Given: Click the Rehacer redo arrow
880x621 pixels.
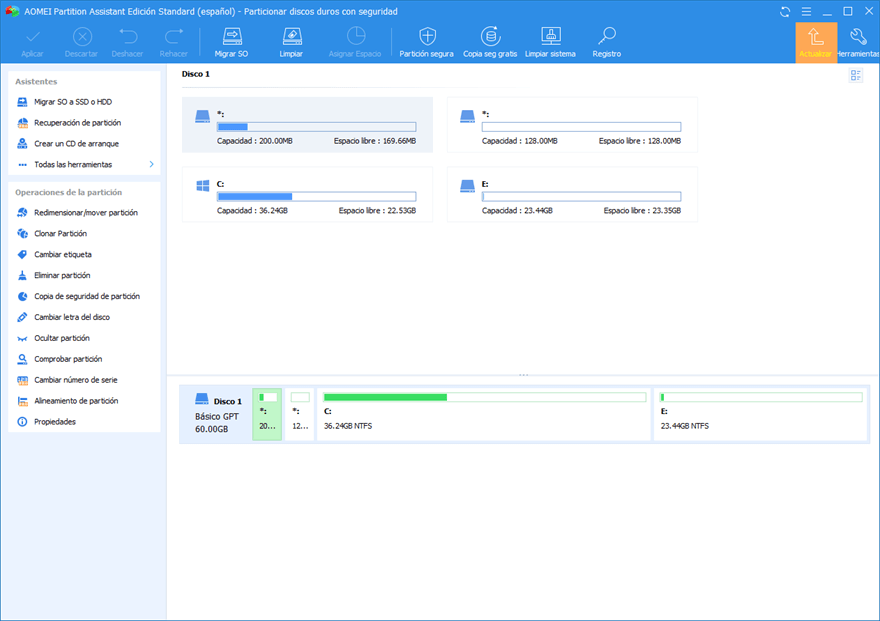Looking at the screenshot, I should click(x=173, y=37).
